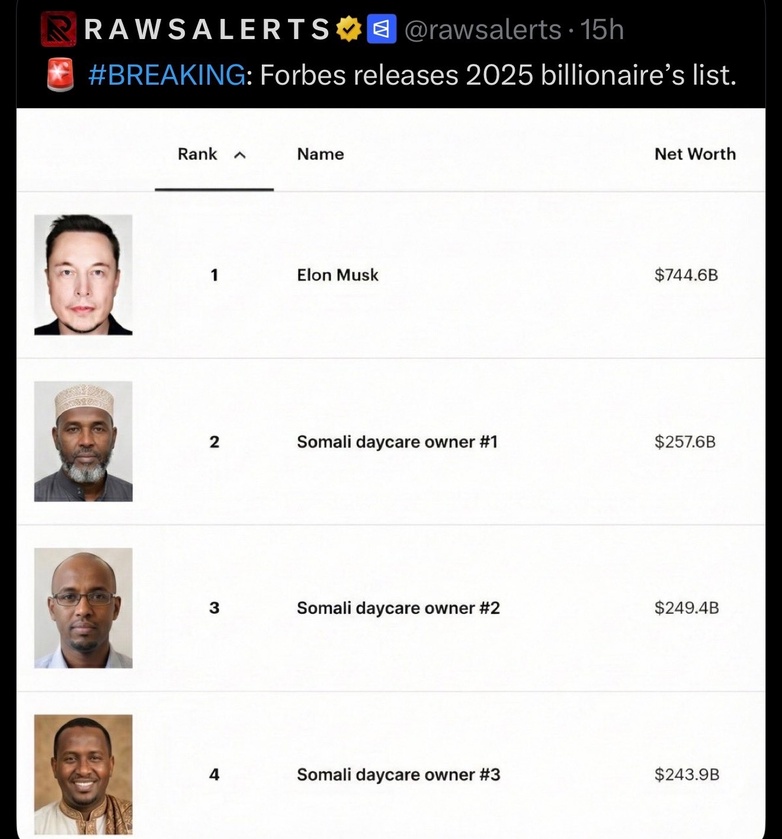This screenshot has height=839, width=782.
Task: Click the Somali daycare owner #1 entry
Action: tap(397, 441)
